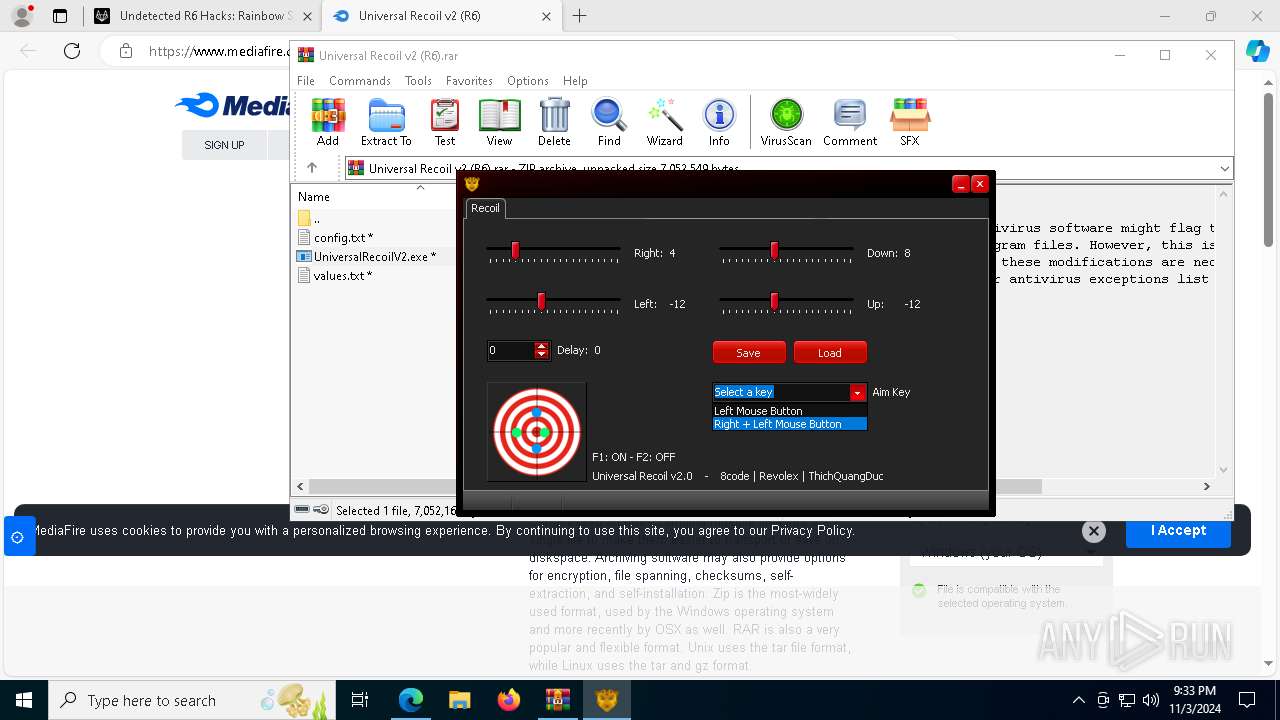Accept the MediaFire cookies notice

1178,531
